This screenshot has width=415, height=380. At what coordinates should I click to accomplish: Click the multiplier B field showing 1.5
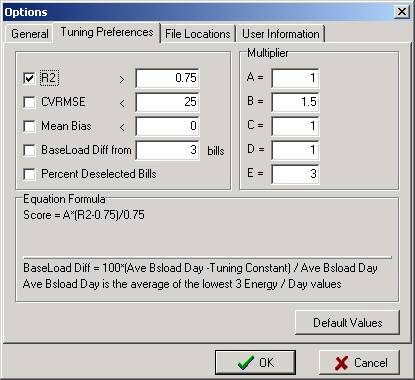point(295,102)
